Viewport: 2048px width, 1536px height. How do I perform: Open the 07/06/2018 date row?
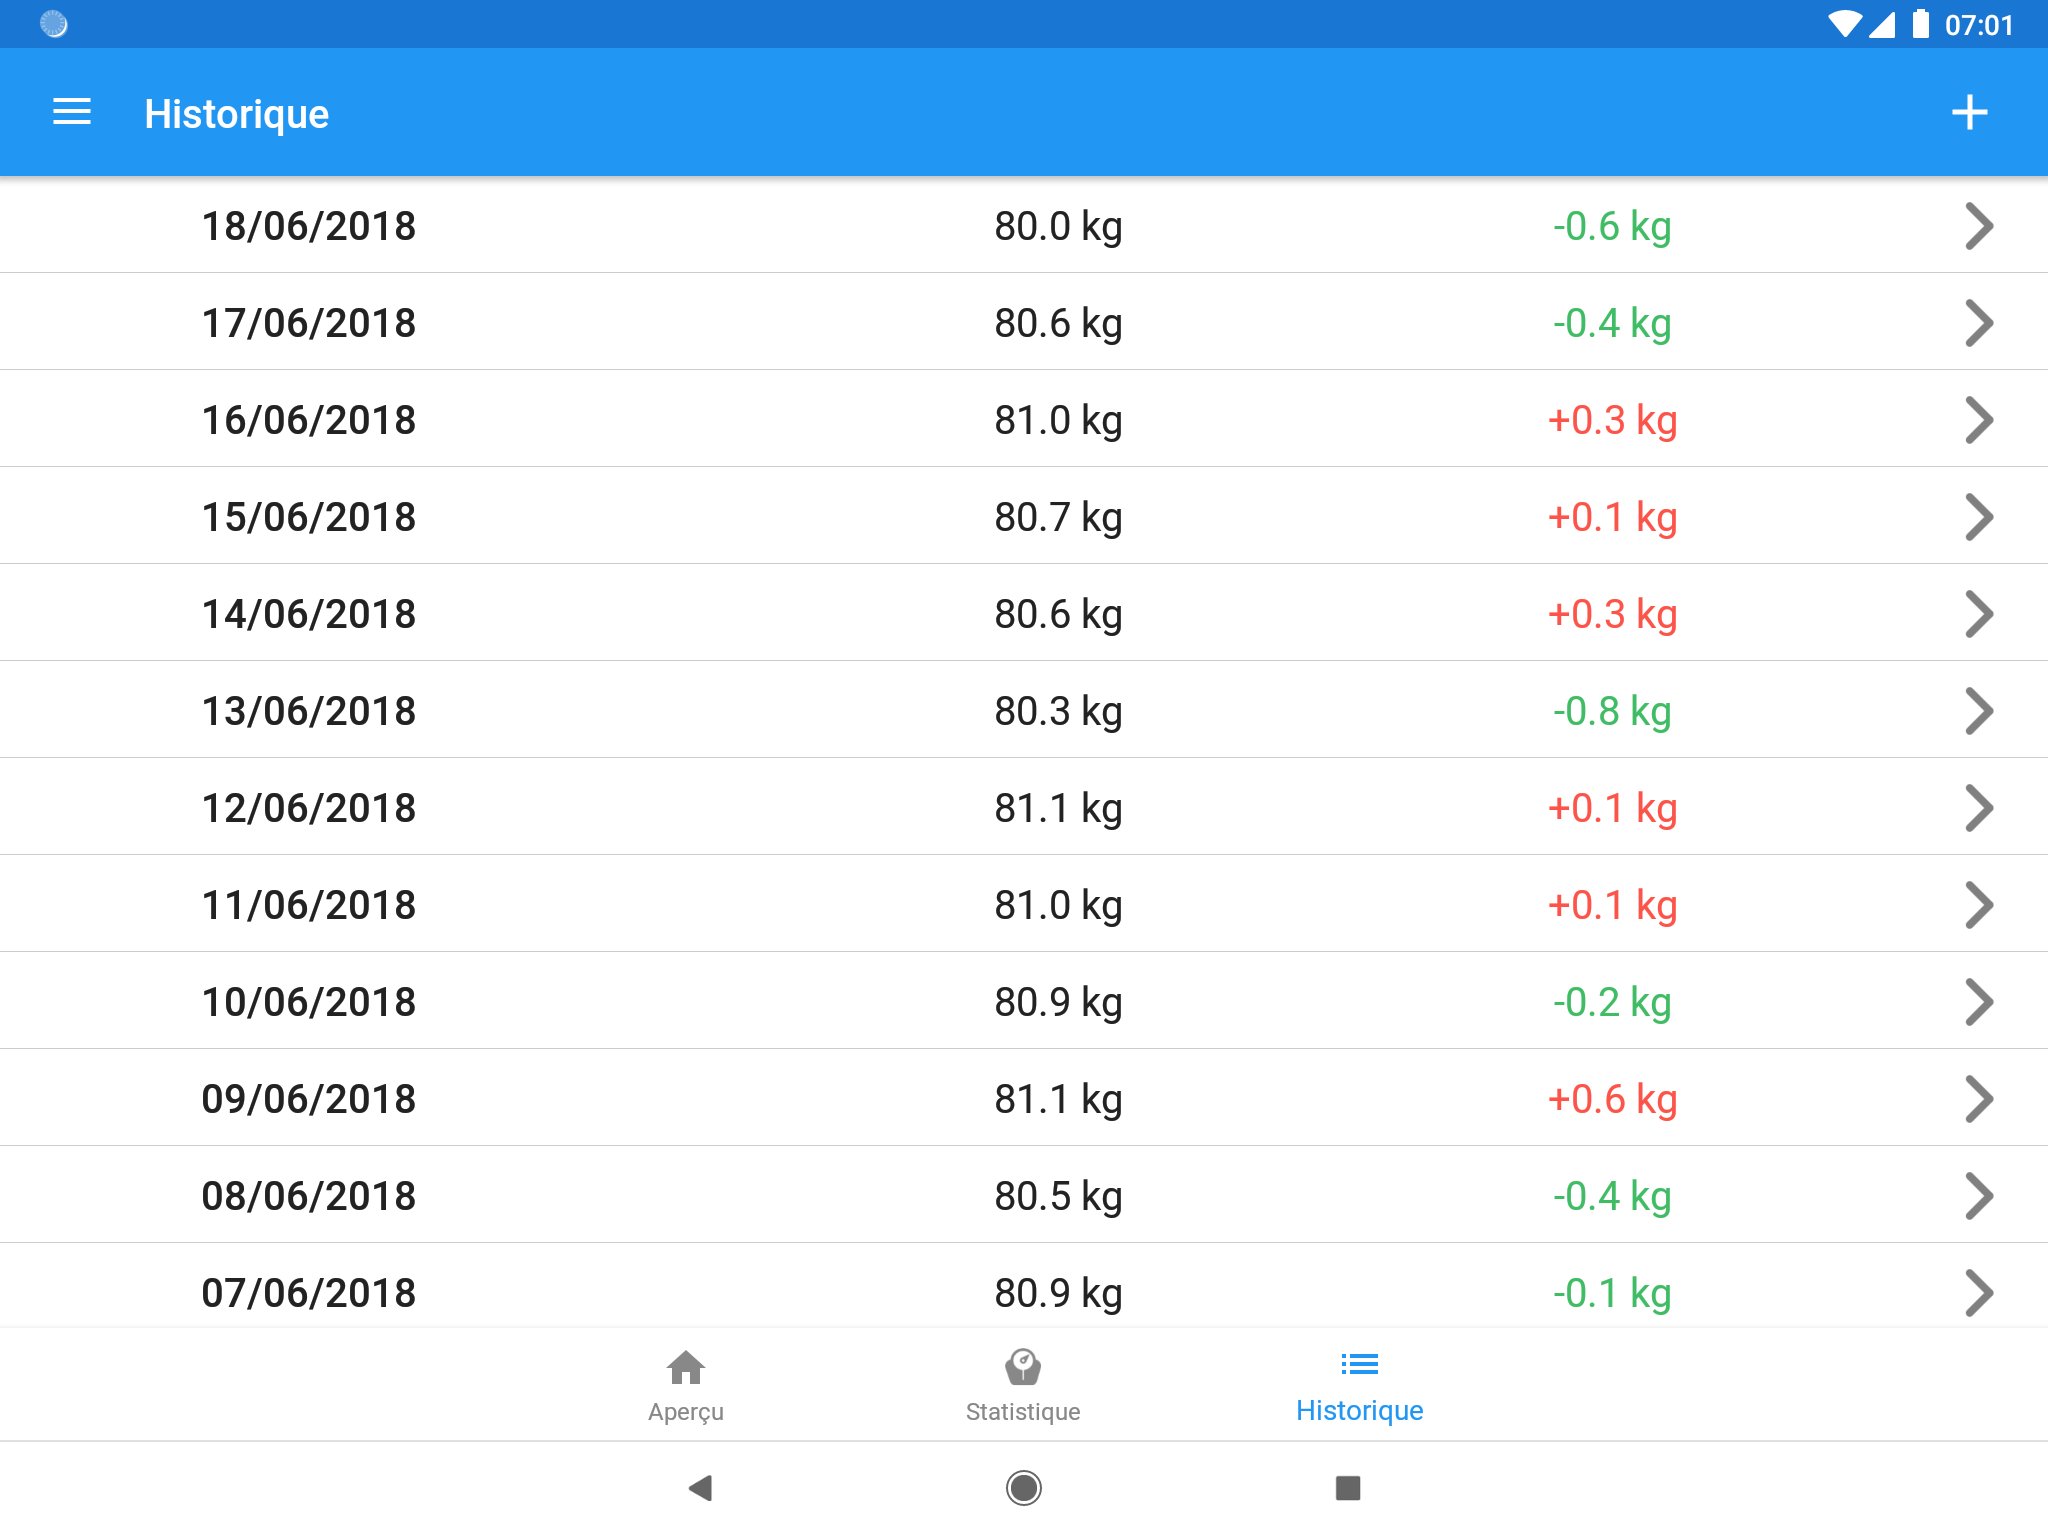(308, 1292)
